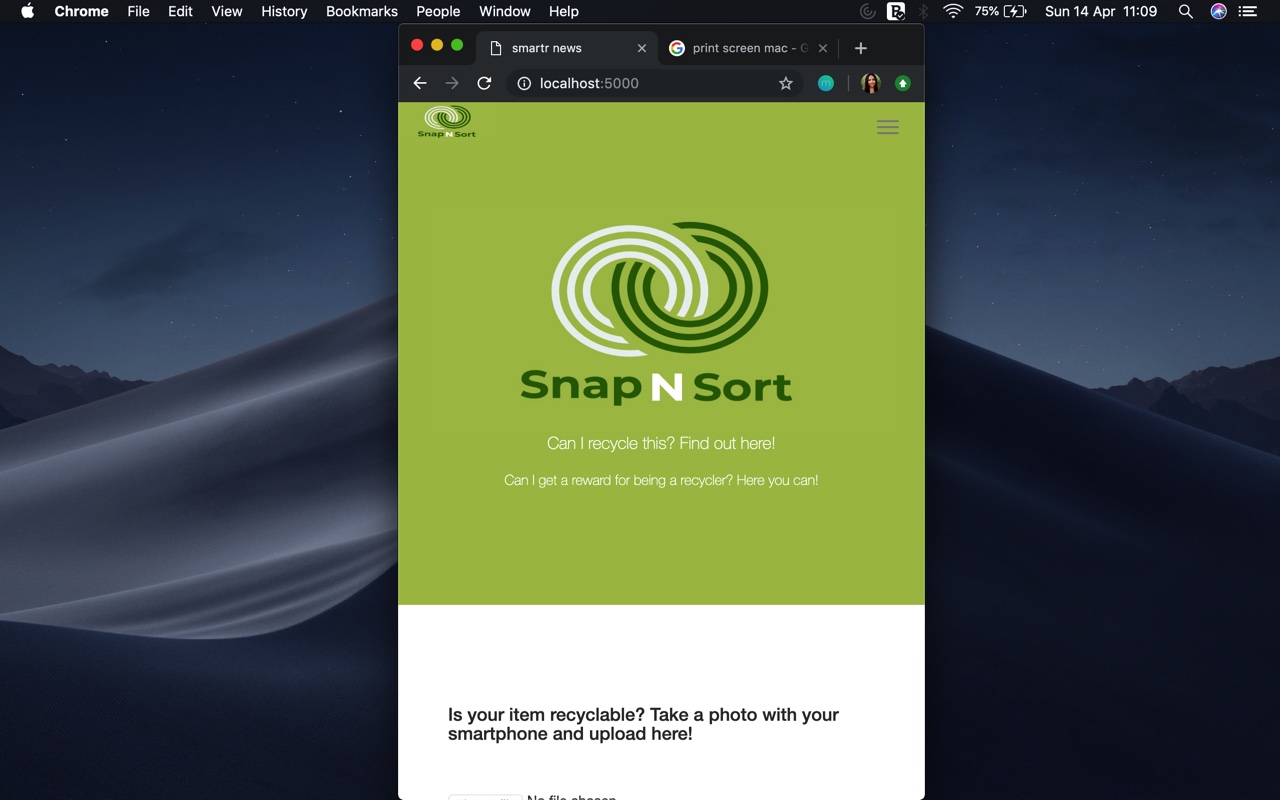This screenshot has width=1280, height=800.
Task: Close the smartr news tab
Action: (x=642, y=48)
